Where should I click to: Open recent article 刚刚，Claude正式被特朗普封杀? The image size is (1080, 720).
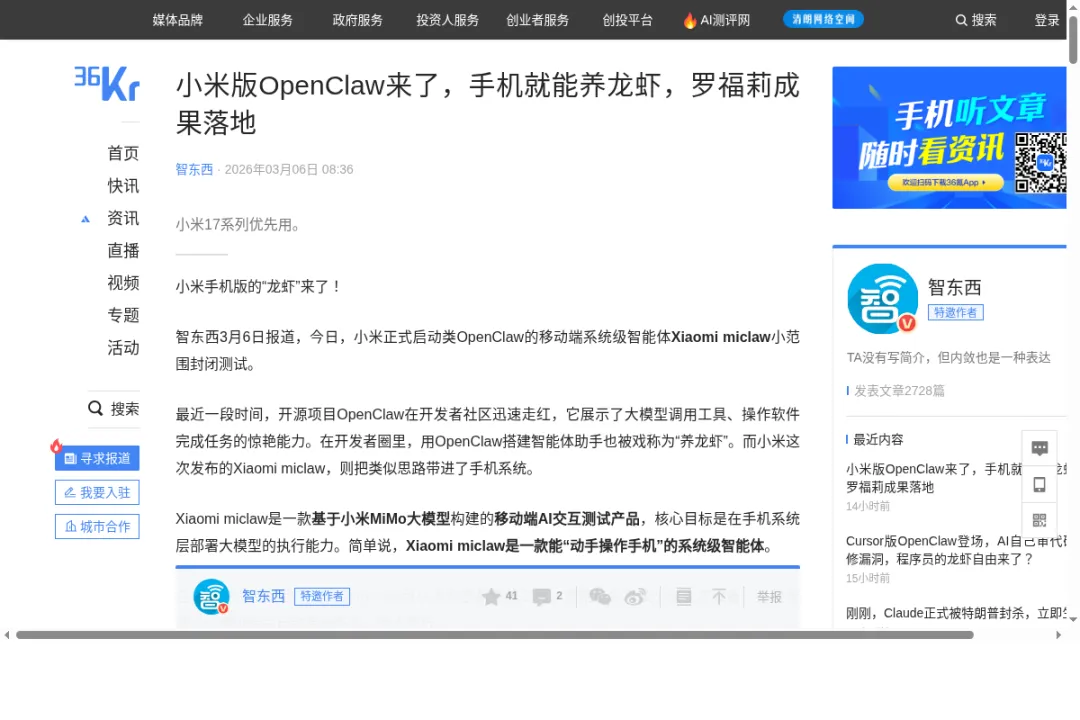(956, 613)
